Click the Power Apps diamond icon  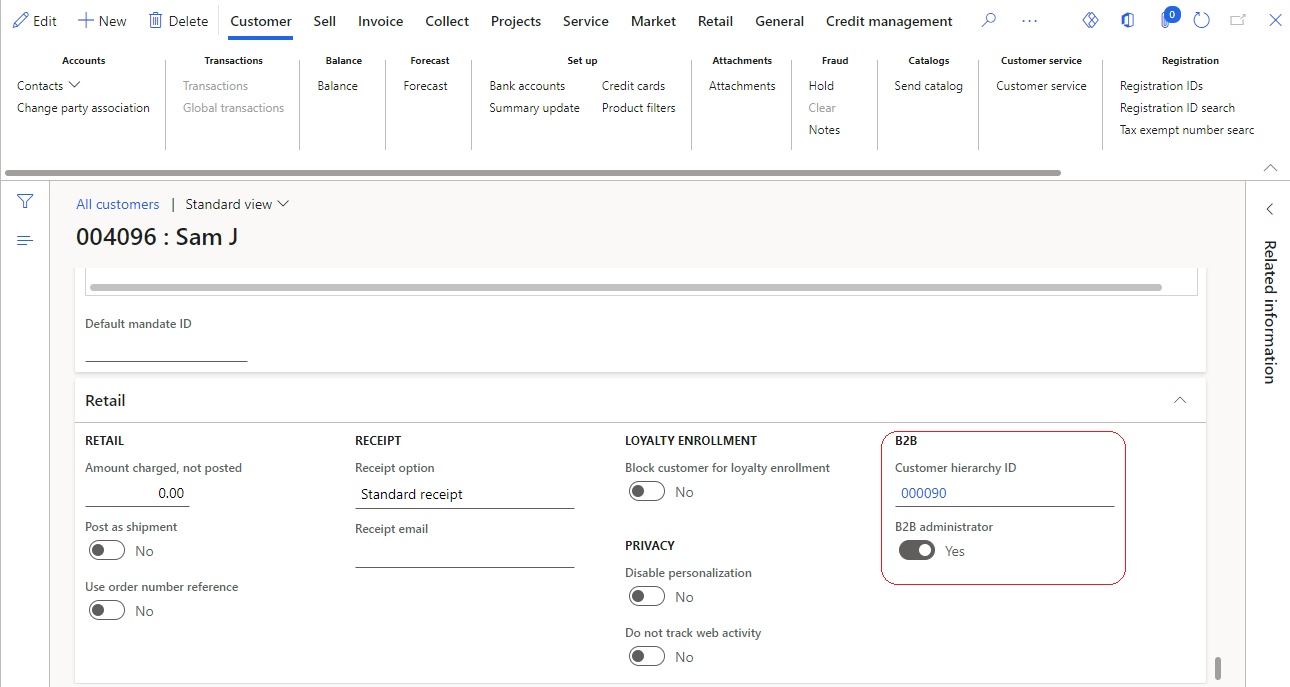[x=1091, y=21]
